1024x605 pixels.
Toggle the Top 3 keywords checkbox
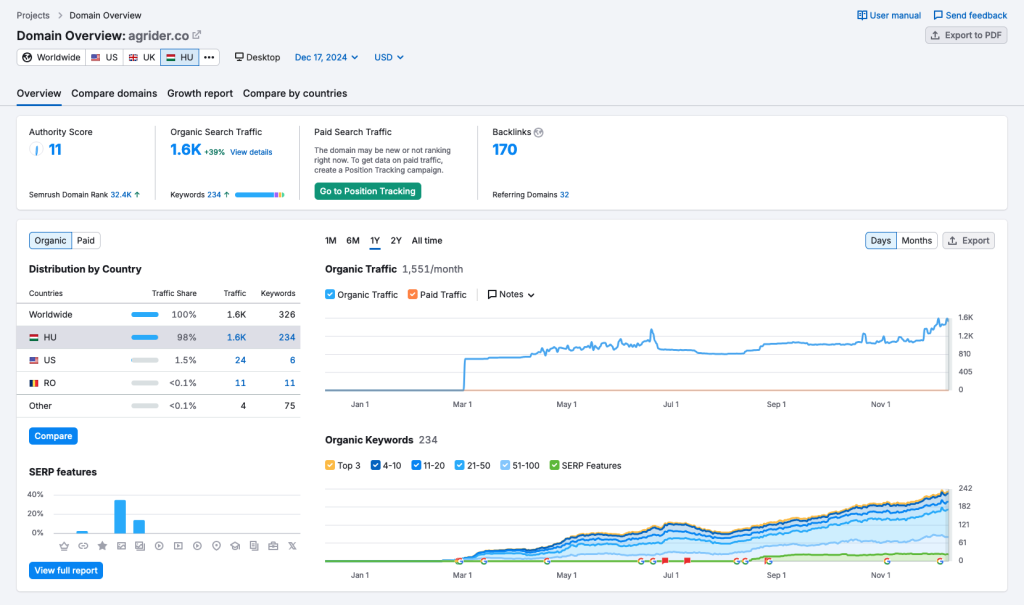tap(330, 465)
